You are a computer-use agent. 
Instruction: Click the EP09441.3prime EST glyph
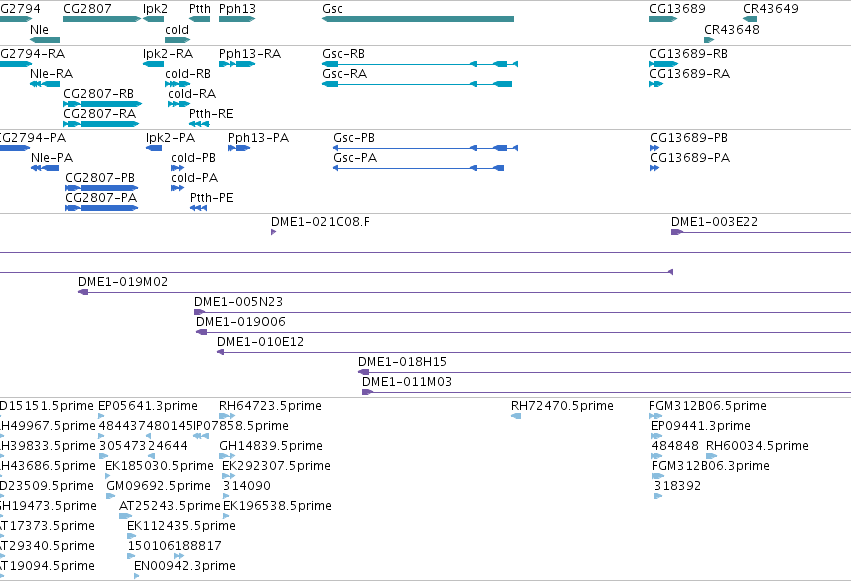click(x=657, y=436)
